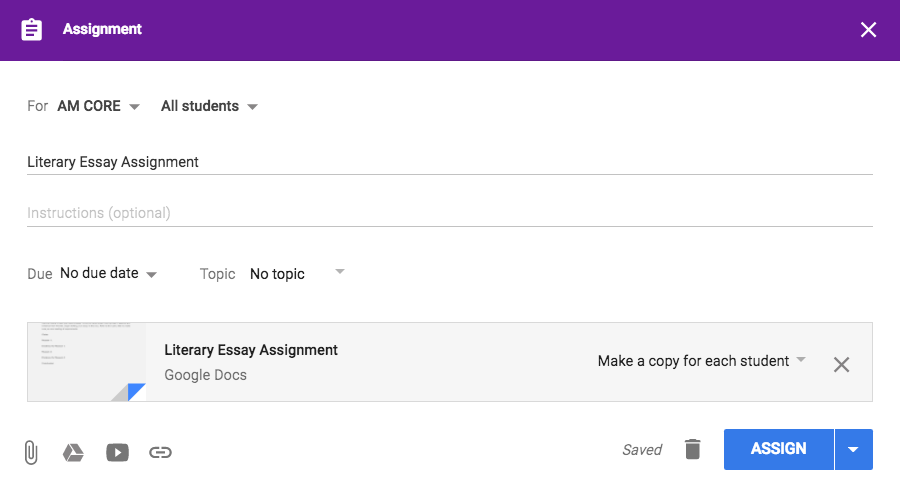
Task: Click the insert link icon
Action: 160,452
